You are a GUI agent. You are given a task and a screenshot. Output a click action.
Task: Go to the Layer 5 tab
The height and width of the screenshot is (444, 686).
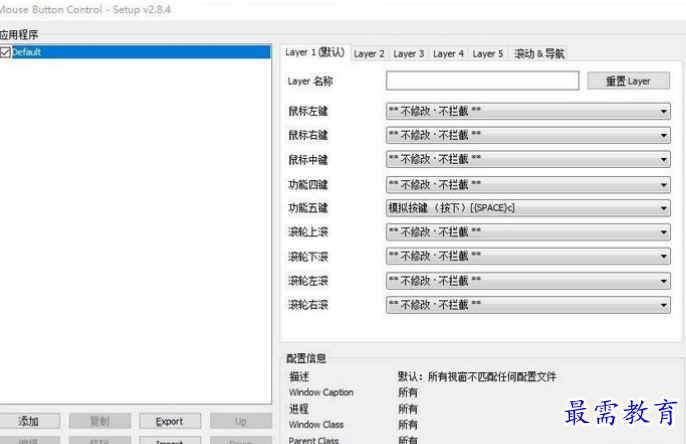click(487, 54)
